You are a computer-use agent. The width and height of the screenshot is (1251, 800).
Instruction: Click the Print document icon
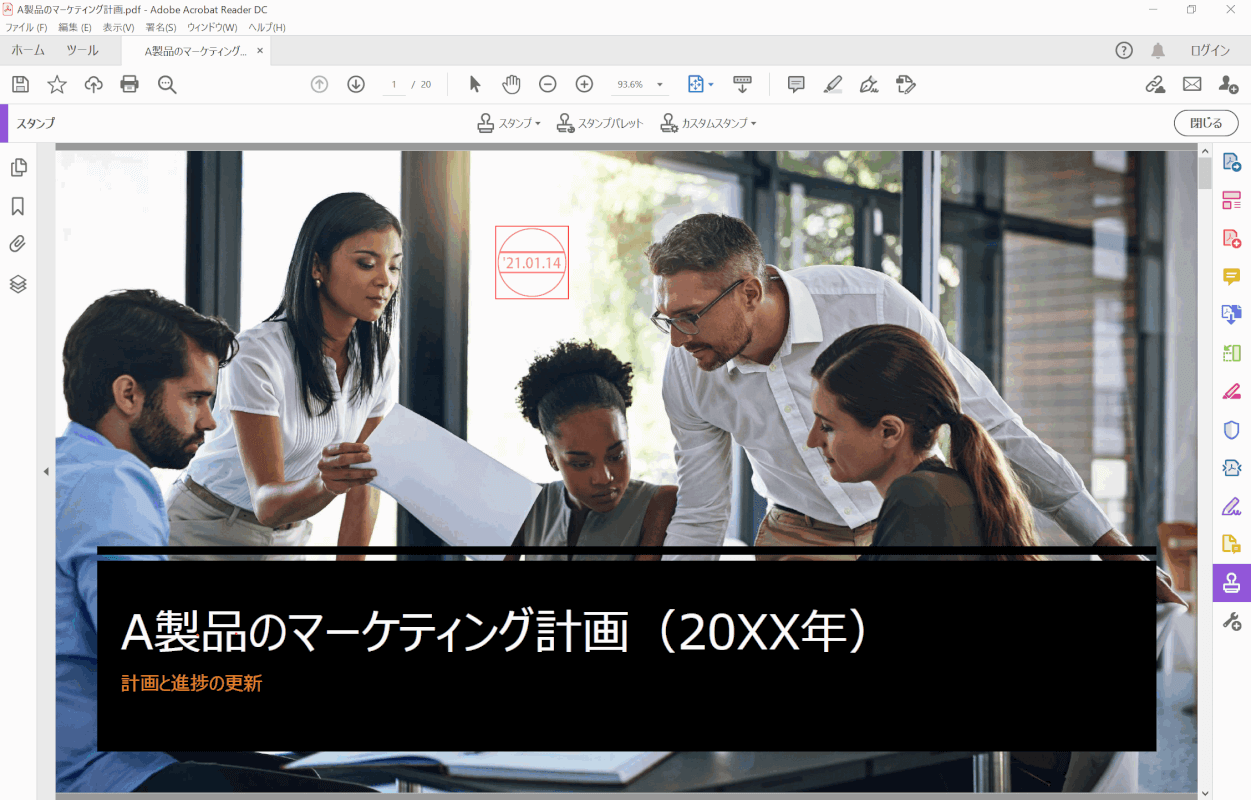coord(130,85)
